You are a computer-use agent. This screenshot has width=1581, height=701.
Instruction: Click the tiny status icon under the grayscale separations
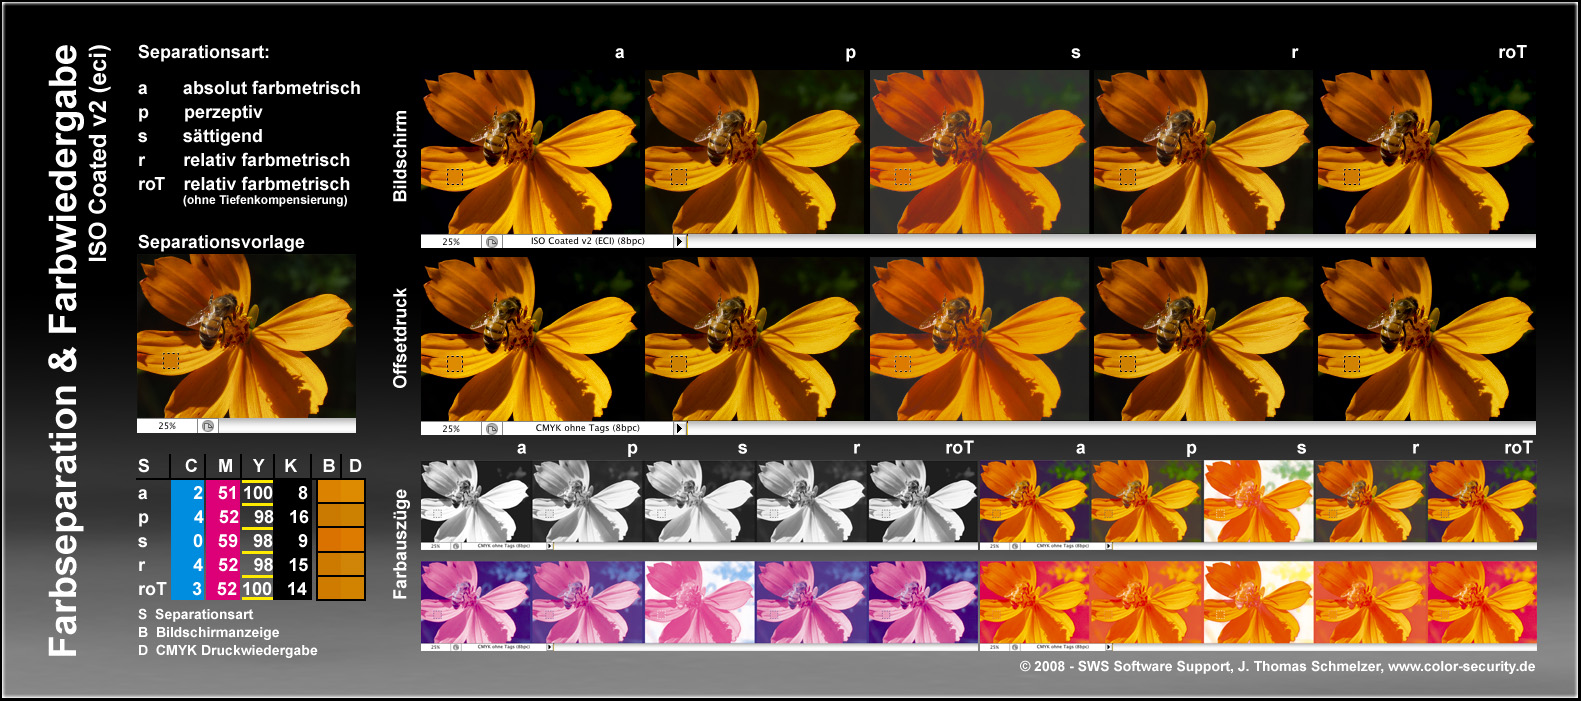point(456,546)
